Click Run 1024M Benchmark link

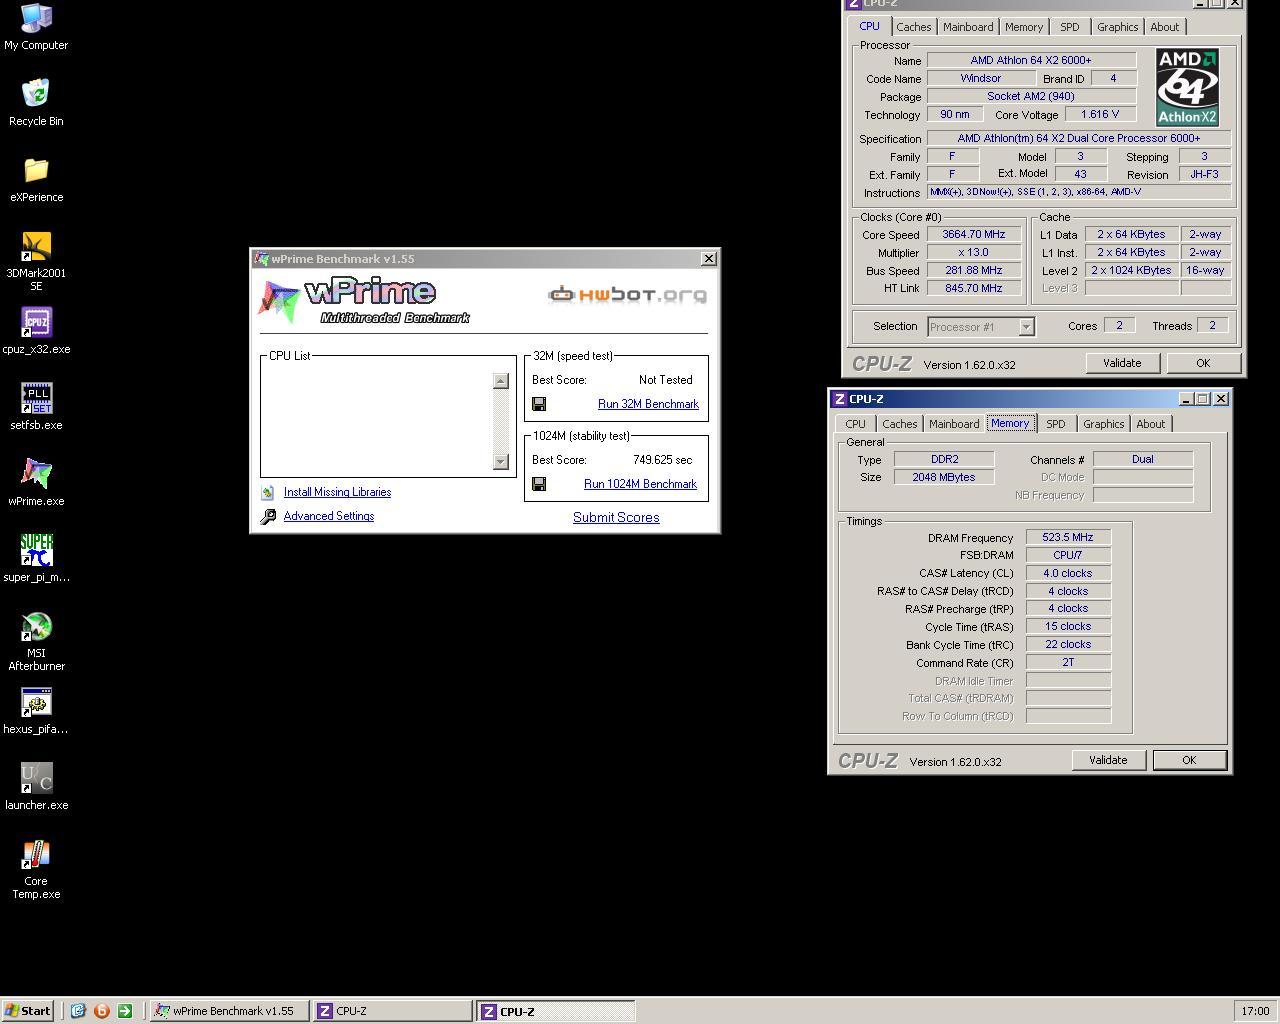pos(640,484)
